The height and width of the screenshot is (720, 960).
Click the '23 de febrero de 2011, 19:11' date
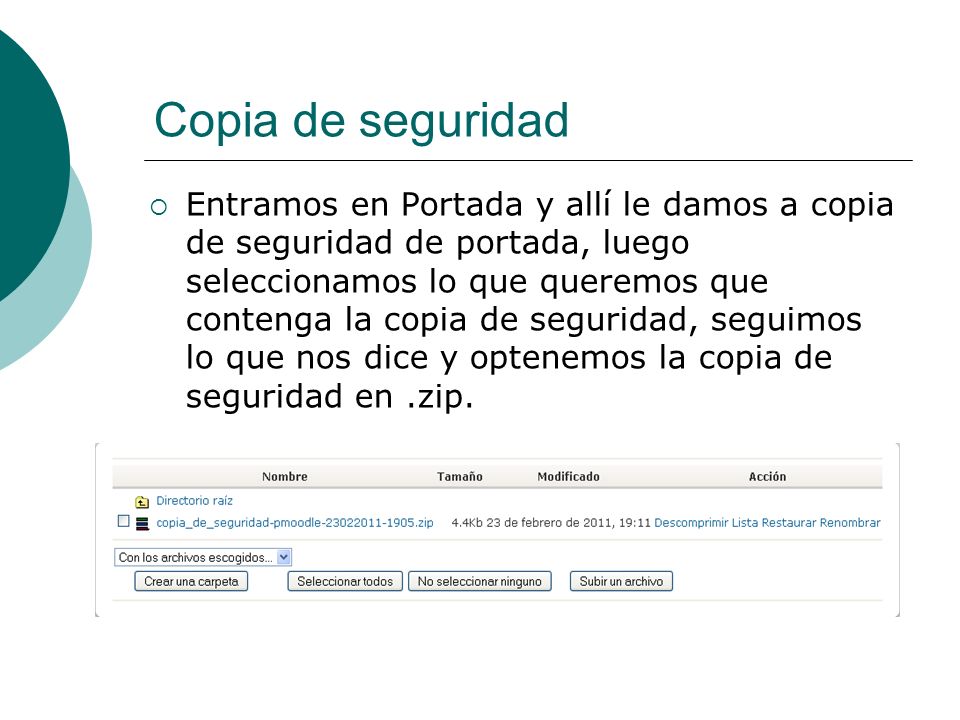click(568, 523)
